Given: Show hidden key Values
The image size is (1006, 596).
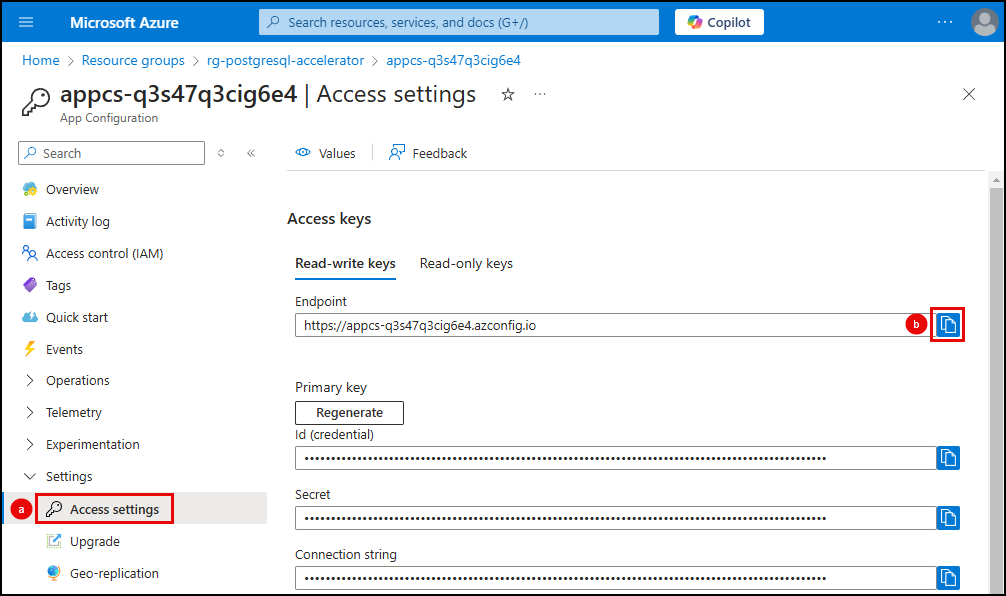Looking at the screenshot, I should [326, 153].
